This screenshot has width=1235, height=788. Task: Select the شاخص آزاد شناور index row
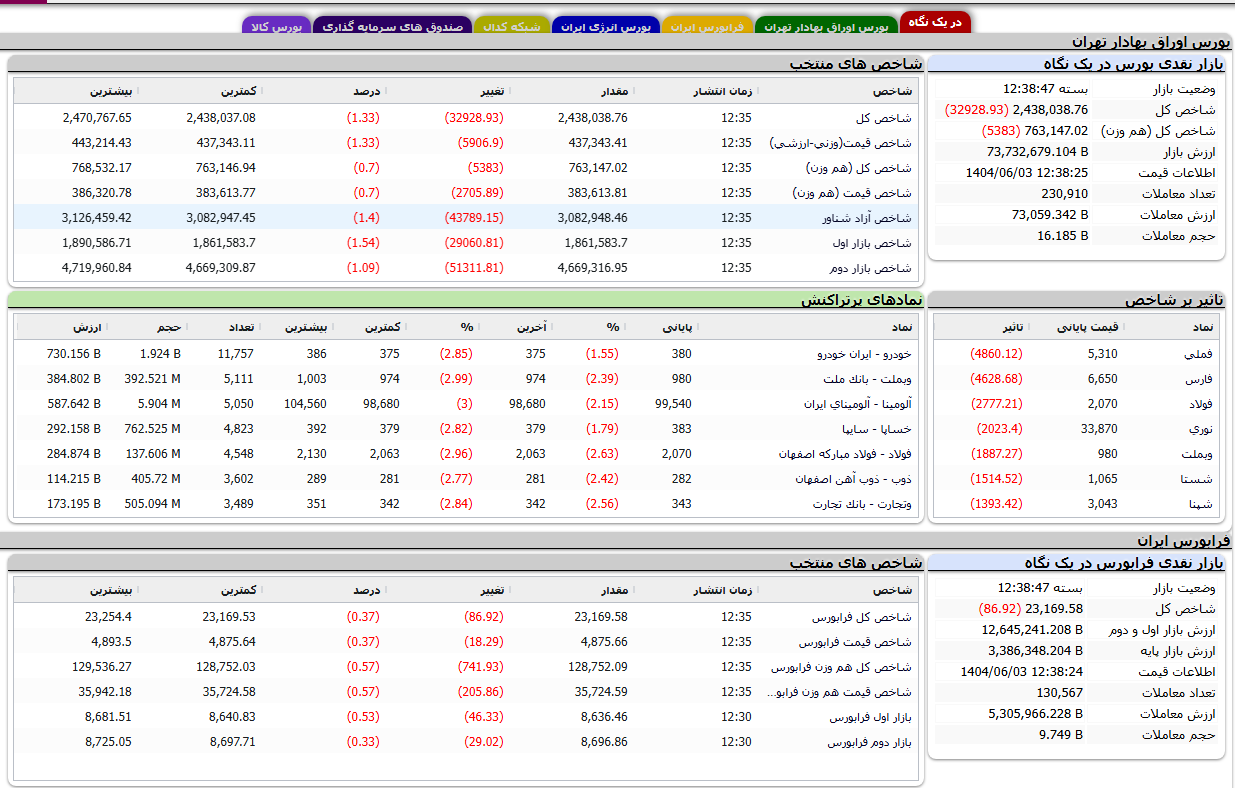tap(869, 217)
